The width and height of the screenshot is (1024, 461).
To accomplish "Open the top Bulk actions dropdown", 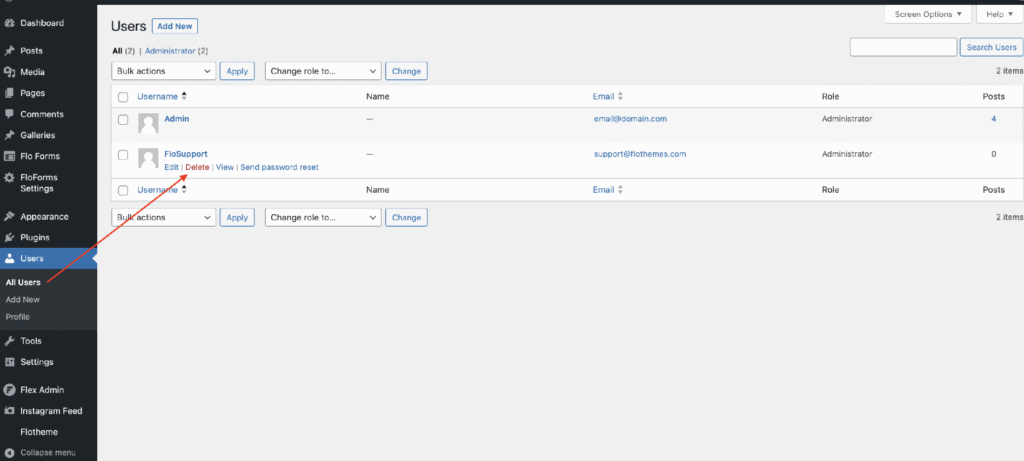I will 163,71.
